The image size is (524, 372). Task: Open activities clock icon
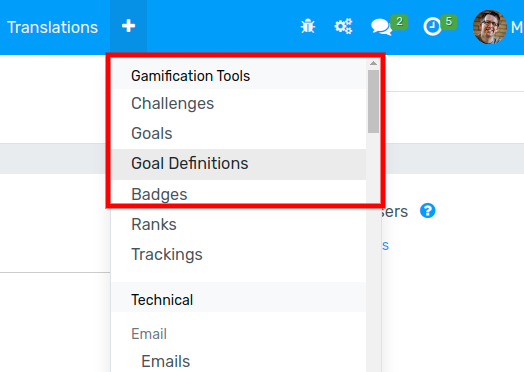point(432,27)
